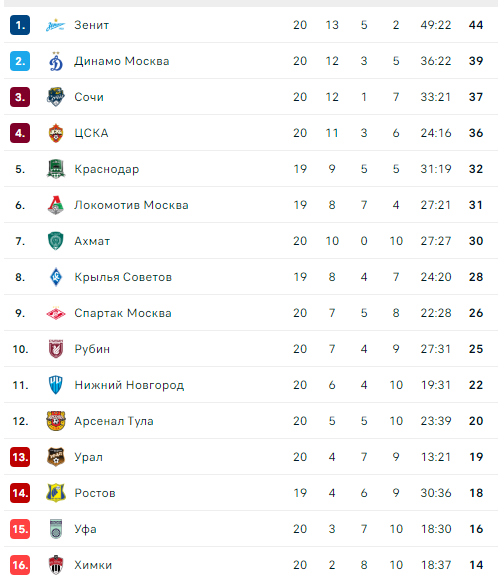Click the Нижний Новгород team name
This screenshot has width=498, height=580.
click(x=129, y=385)
